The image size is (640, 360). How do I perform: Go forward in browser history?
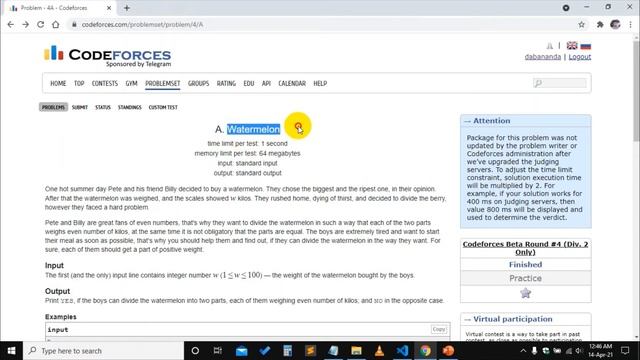(x=25, y=24)
